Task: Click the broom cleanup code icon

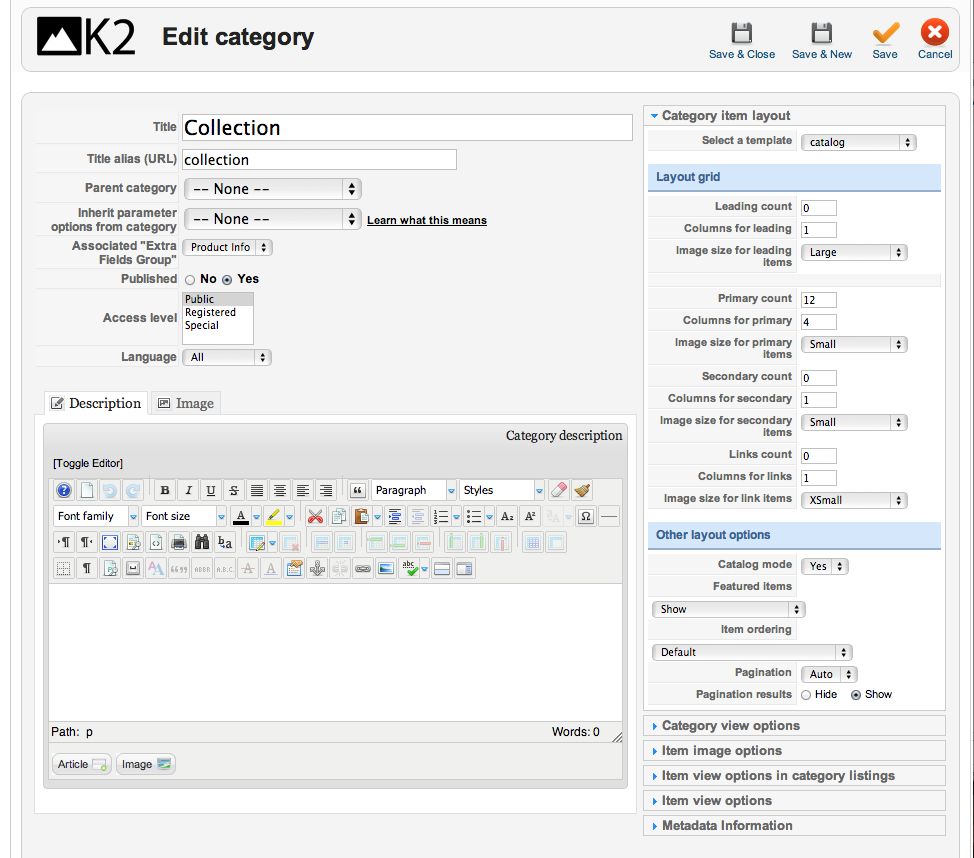Action: pyautogui.click(x=582, y=490)
